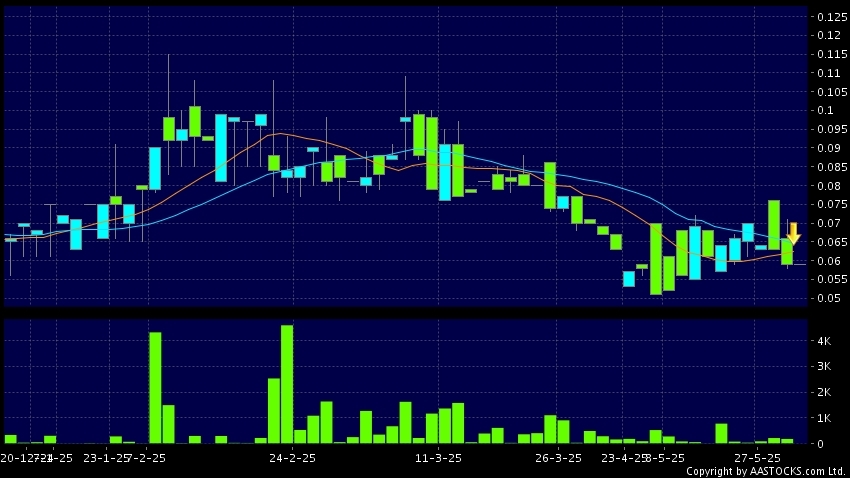Image resolution: width=850 pixels, height=478 pixels.
Task: Click the 24-2-25 date label
Action: pos(292,458)
